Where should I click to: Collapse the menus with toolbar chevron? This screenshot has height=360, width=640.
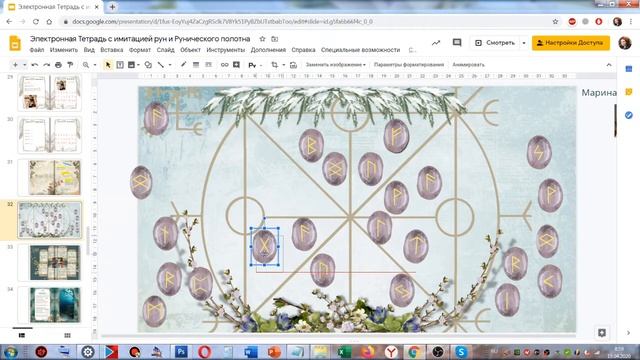[609, 65]
